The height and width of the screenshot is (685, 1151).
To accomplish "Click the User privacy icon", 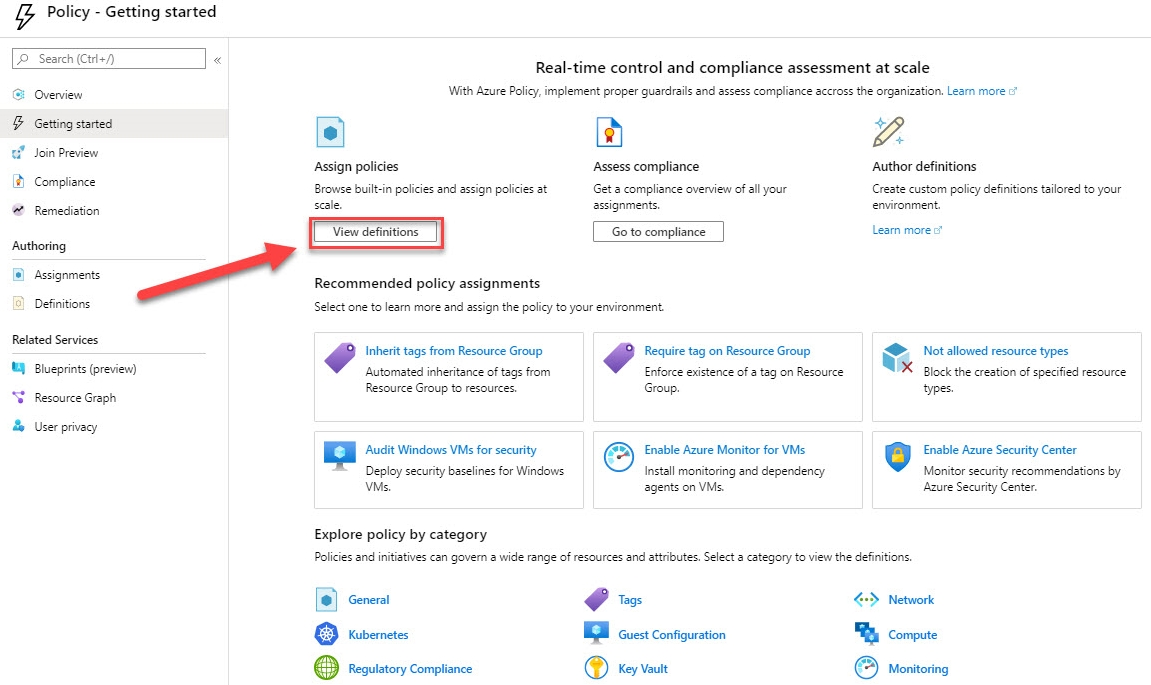I will tap(19, 426).
